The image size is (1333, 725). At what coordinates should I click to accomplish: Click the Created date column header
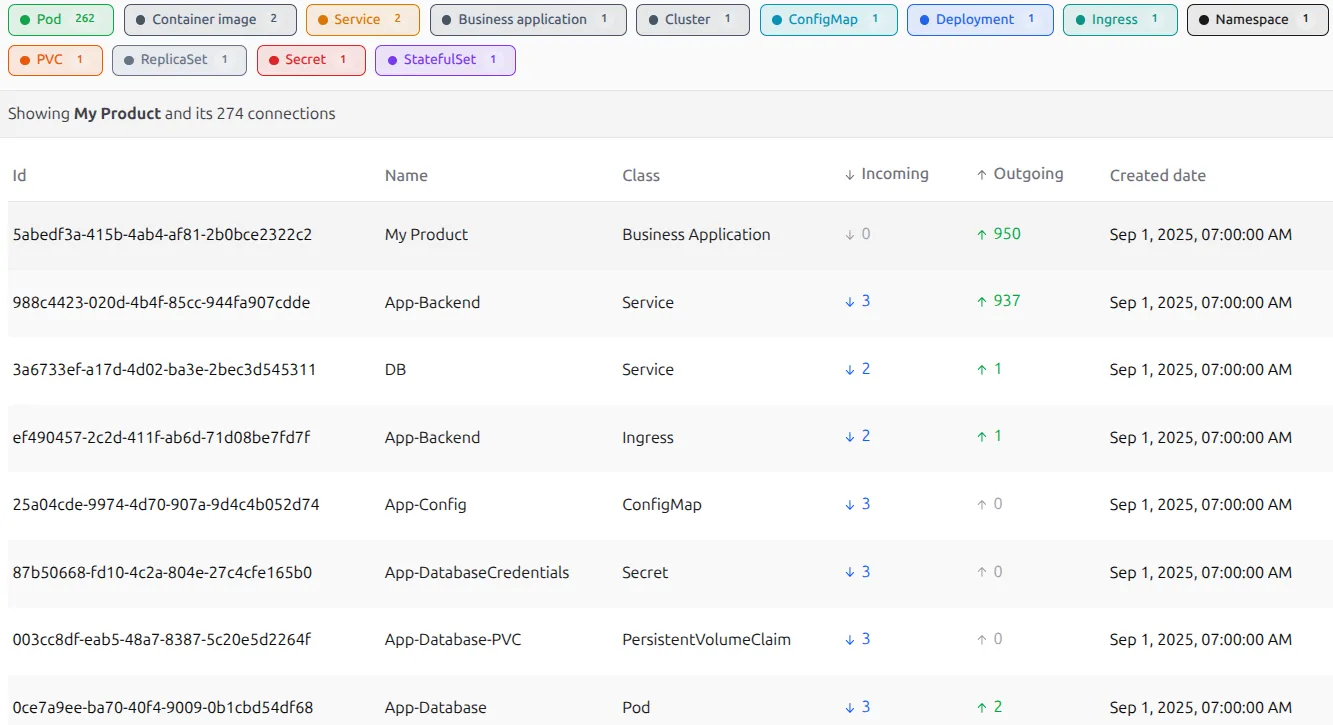tap(1157, 175)
